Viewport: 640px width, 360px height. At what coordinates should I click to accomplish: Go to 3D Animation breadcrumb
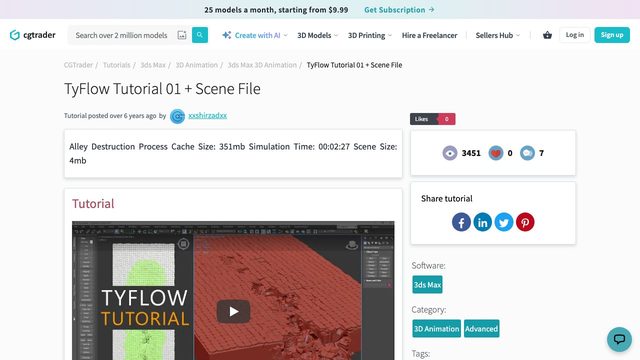click(x=196, y=65)
